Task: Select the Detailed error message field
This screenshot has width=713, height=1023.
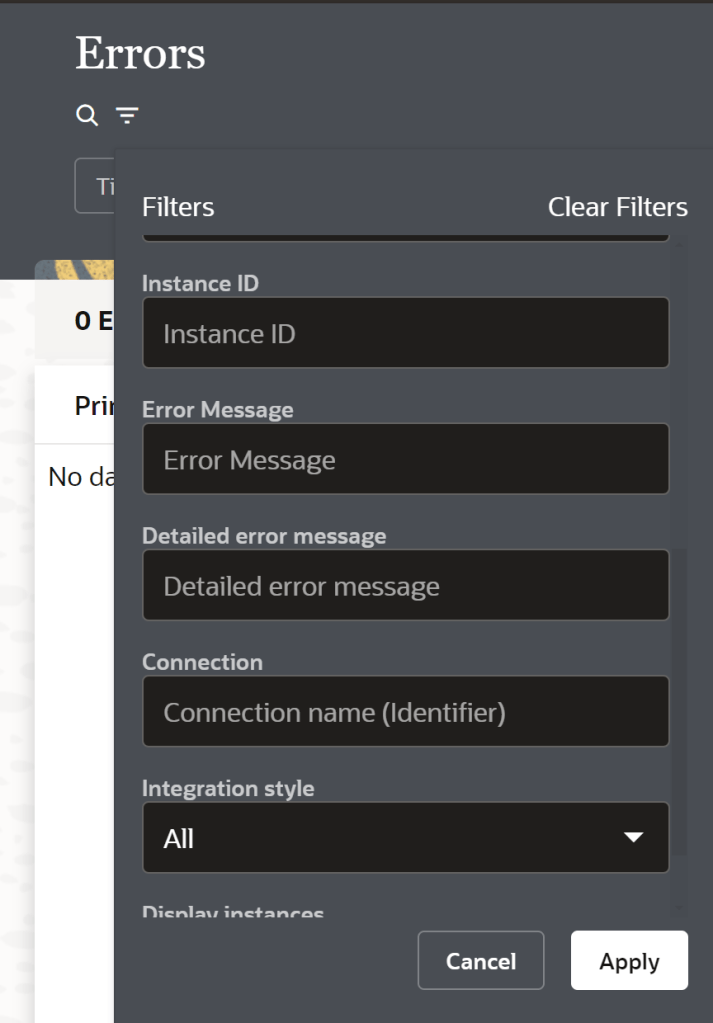Action: (405, 586)
